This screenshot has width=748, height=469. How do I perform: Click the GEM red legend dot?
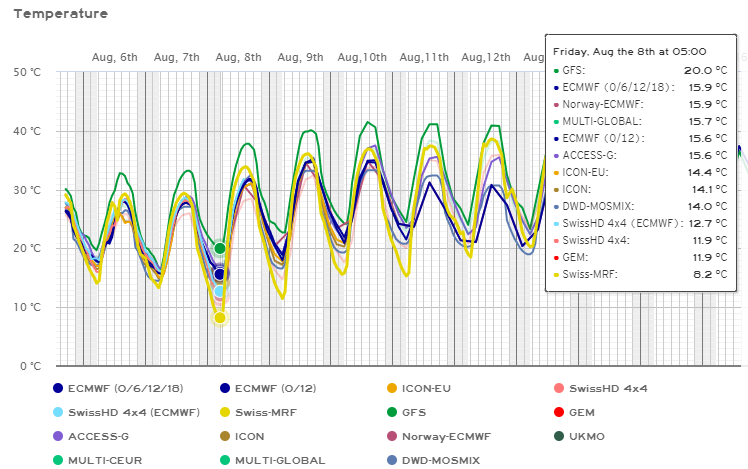point(559,412)
